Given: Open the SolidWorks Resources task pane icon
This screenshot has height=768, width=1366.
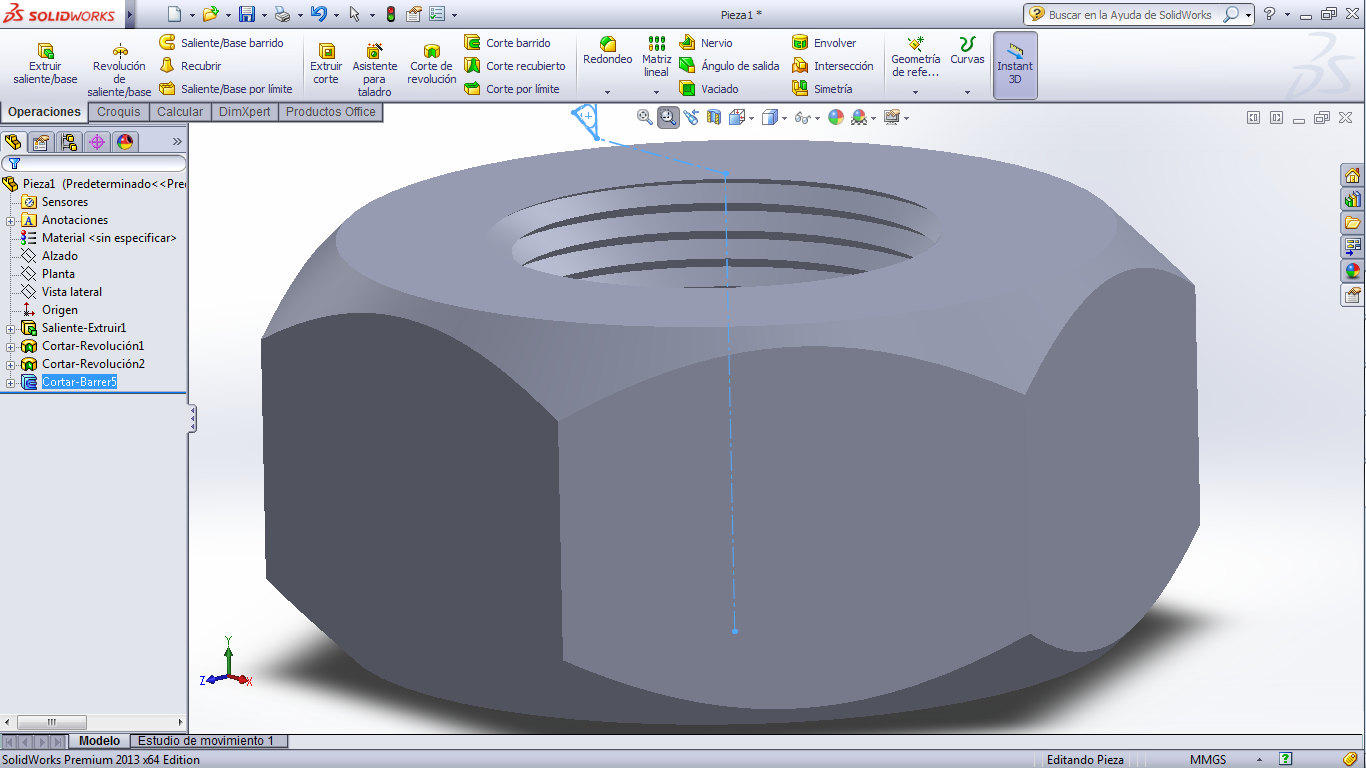Looking at the screenshot, I should click(x=1352, y=175).
